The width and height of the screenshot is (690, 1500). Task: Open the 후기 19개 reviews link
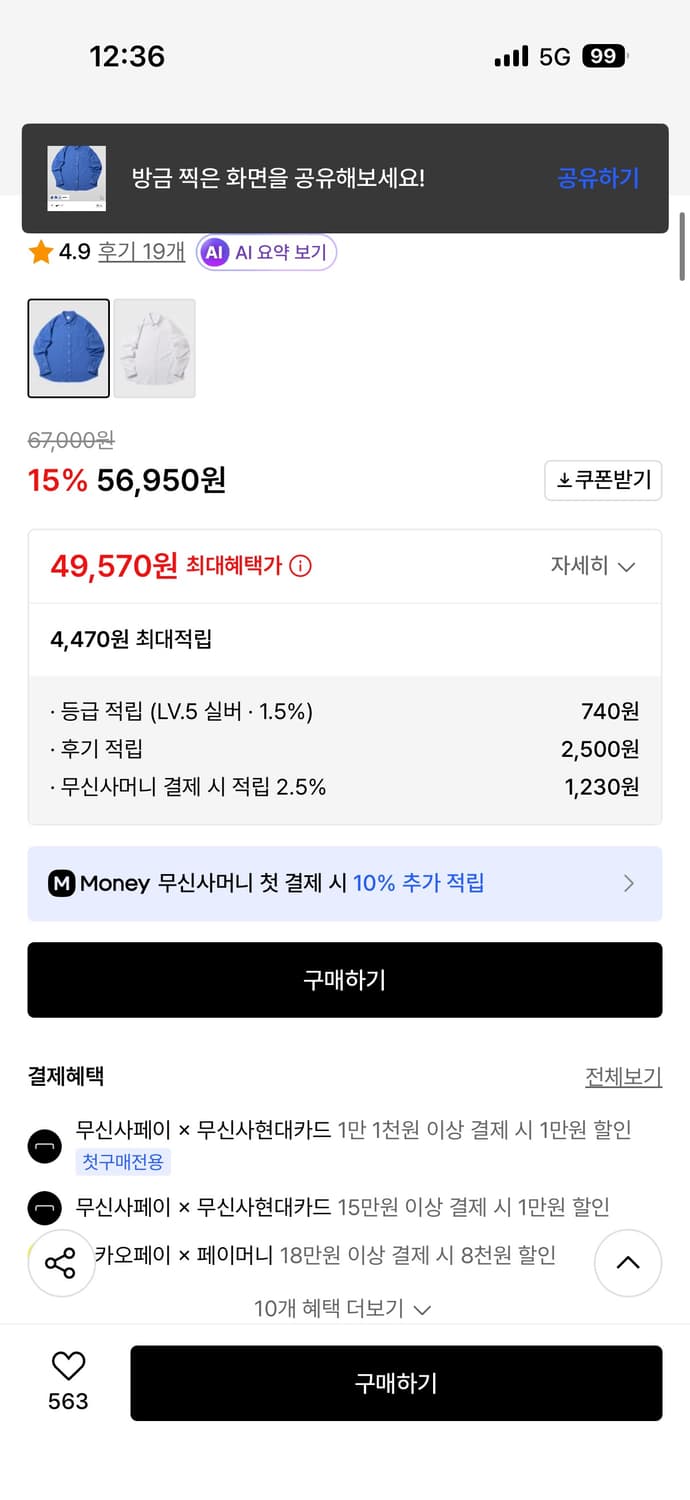(140, 253)
